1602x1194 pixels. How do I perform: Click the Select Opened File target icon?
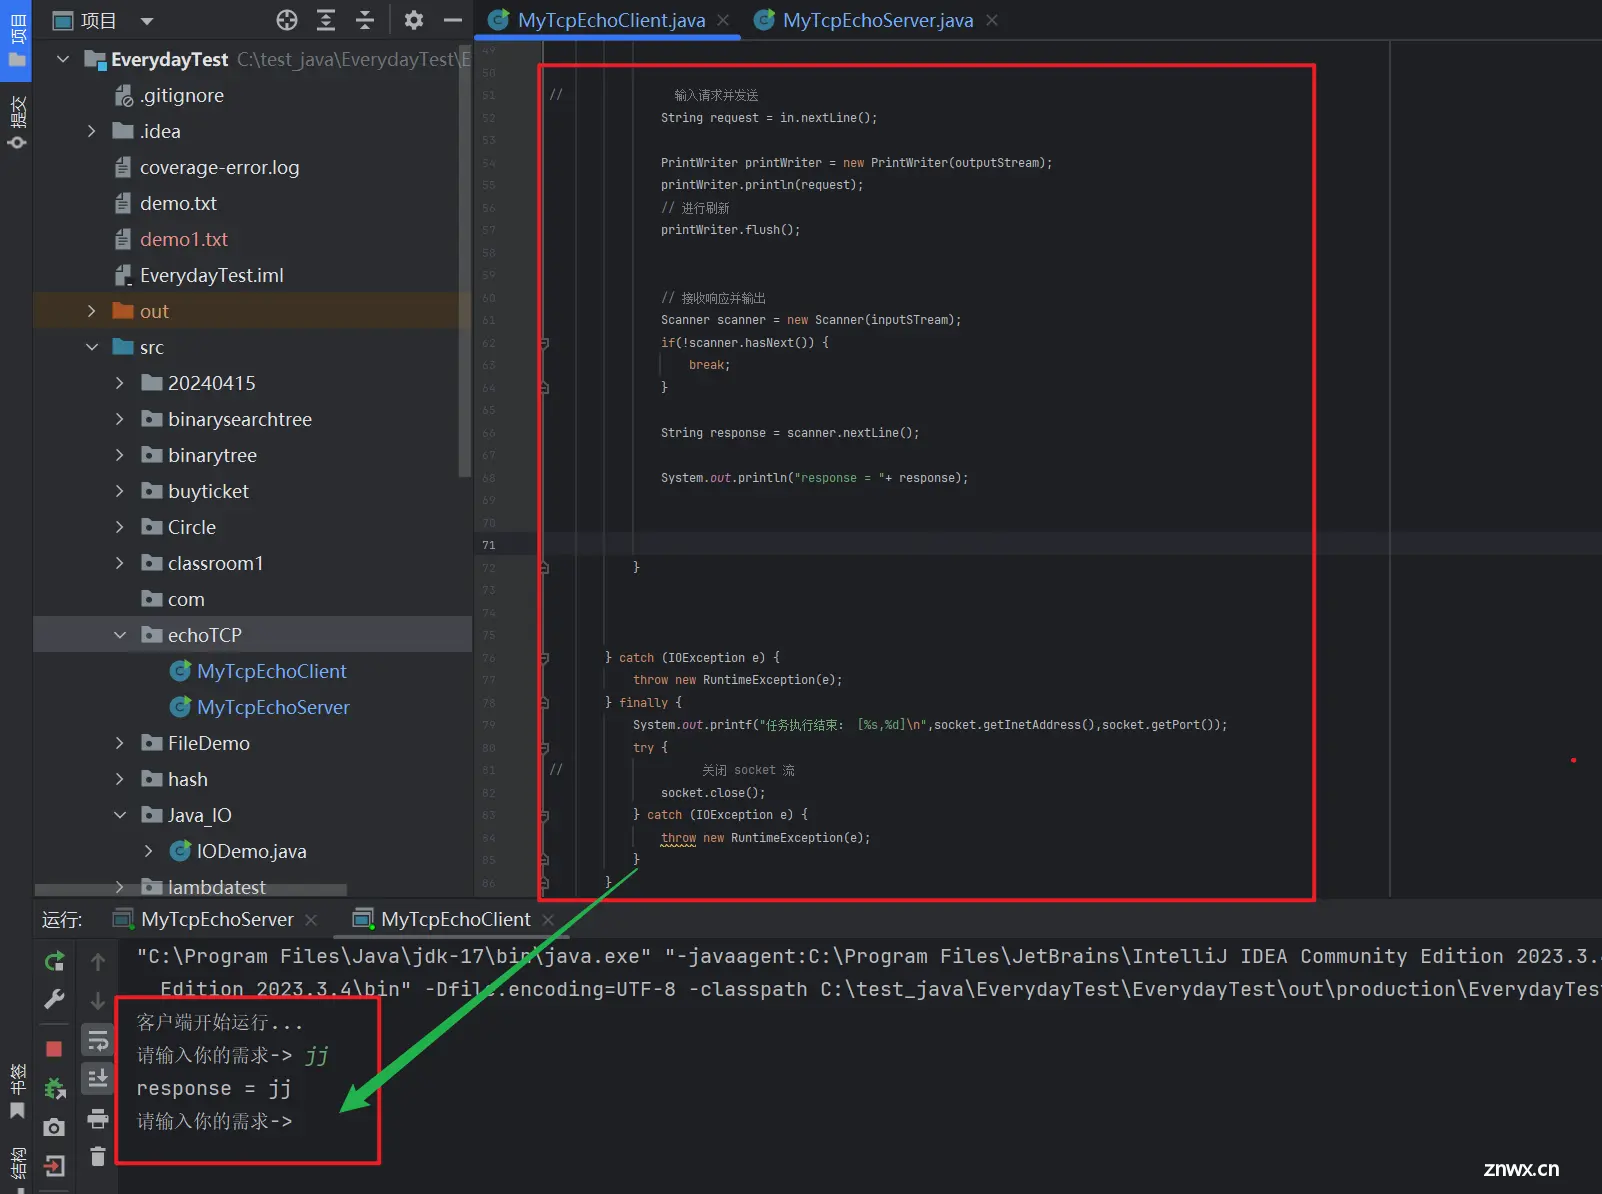(x=287, y=20)
